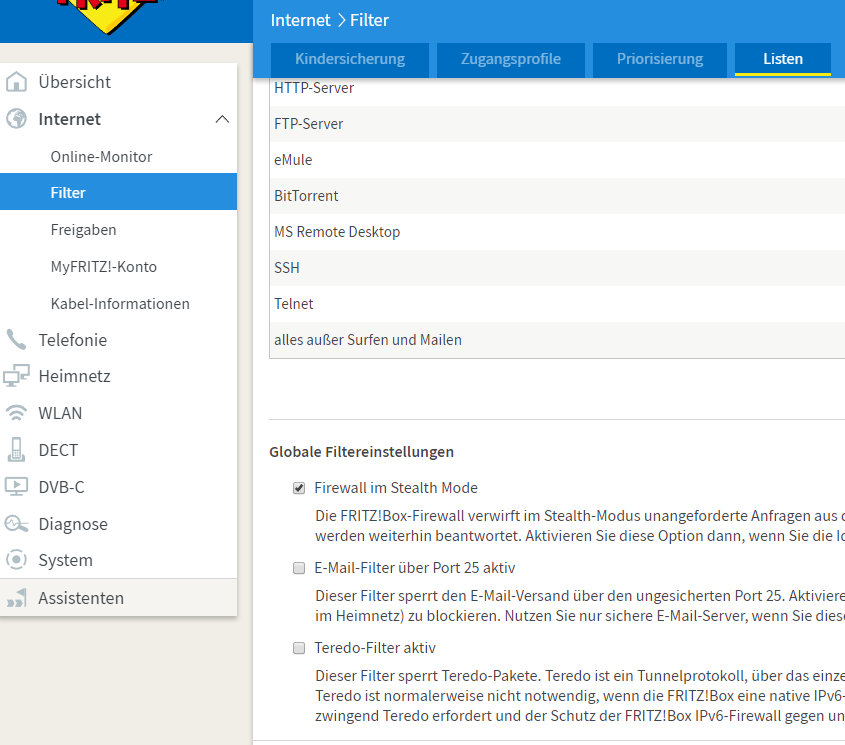Click the Teredo-Filter aktiv label
Viewport: 845px width, 745px height.
[x=375, y=647]
